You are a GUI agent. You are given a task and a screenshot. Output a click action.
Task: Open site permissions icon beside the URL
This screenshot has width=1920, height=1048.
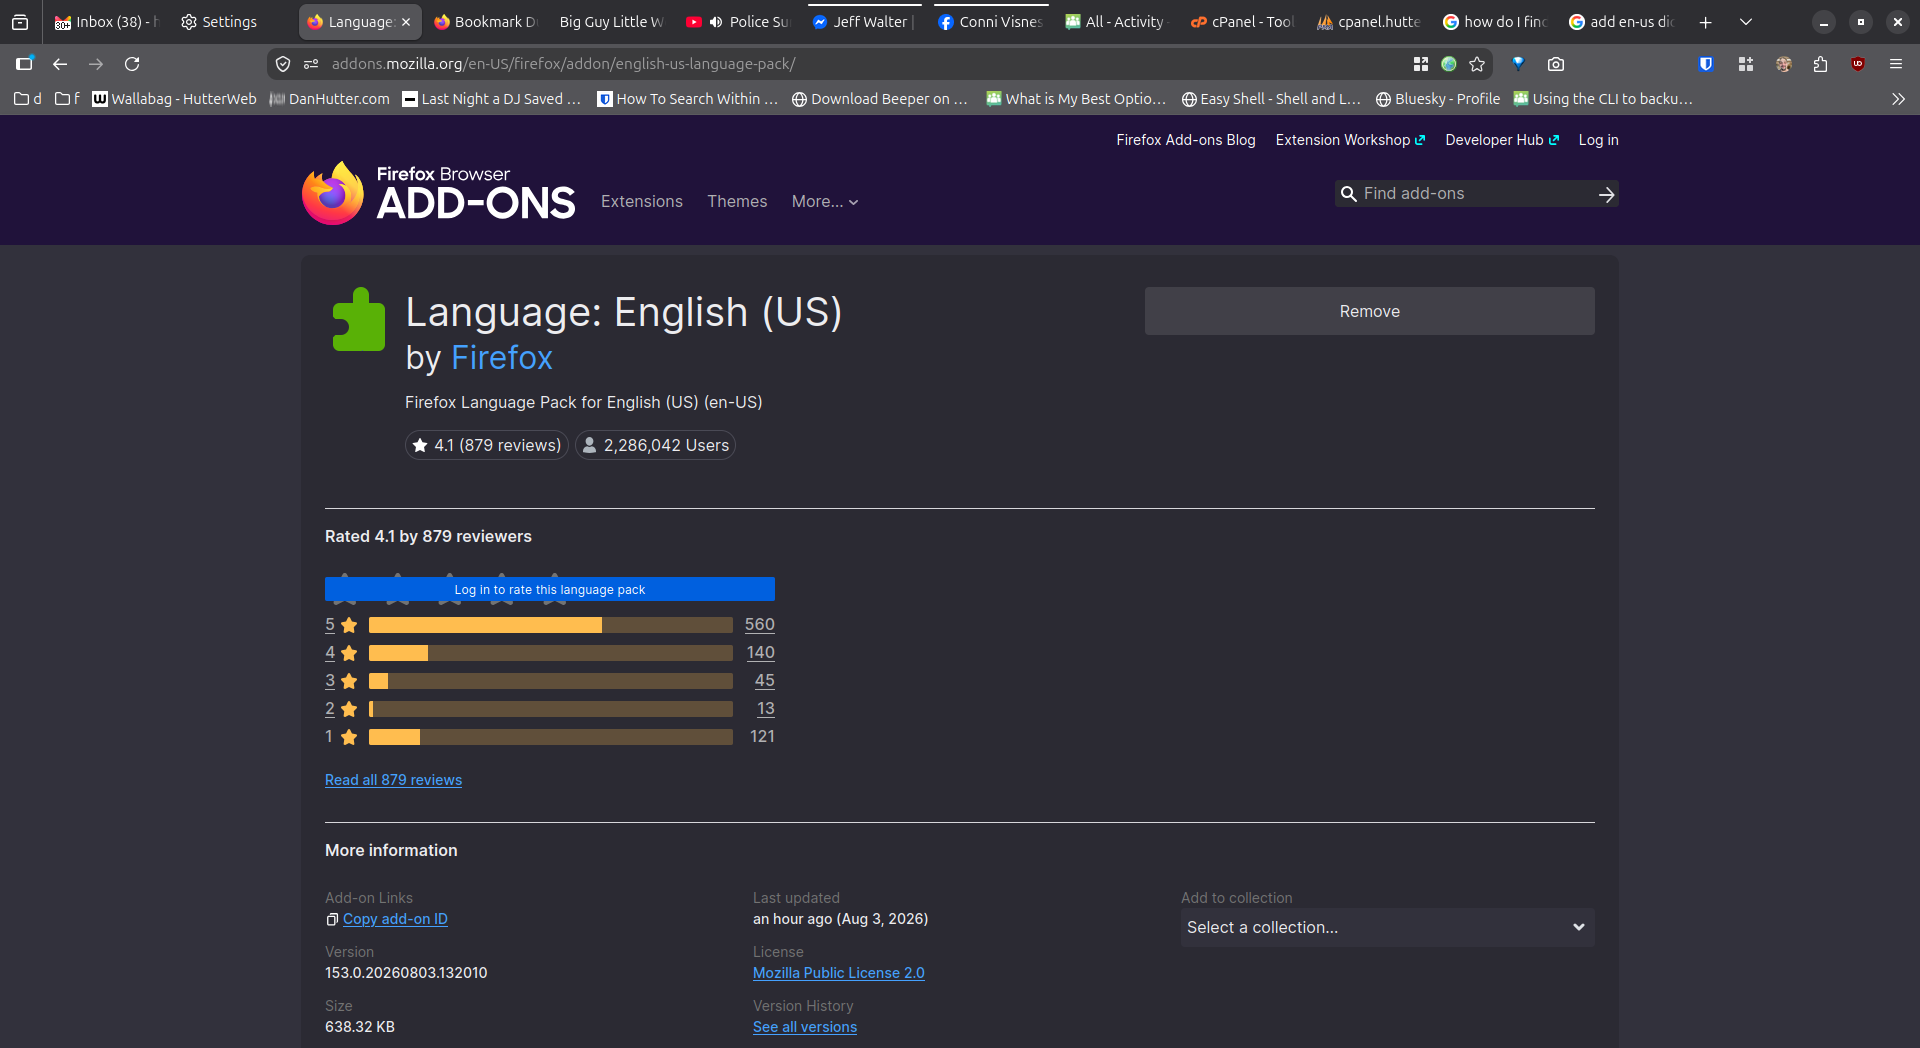pos(311,64)
